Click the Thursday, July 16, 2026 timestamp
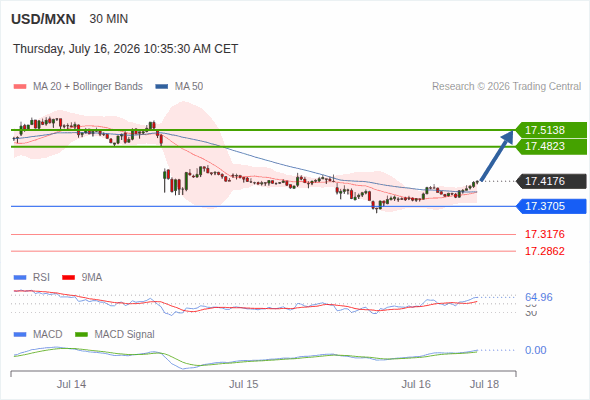Image resolution: width=590 pixels, height=400 pixels. click(125, 49)
